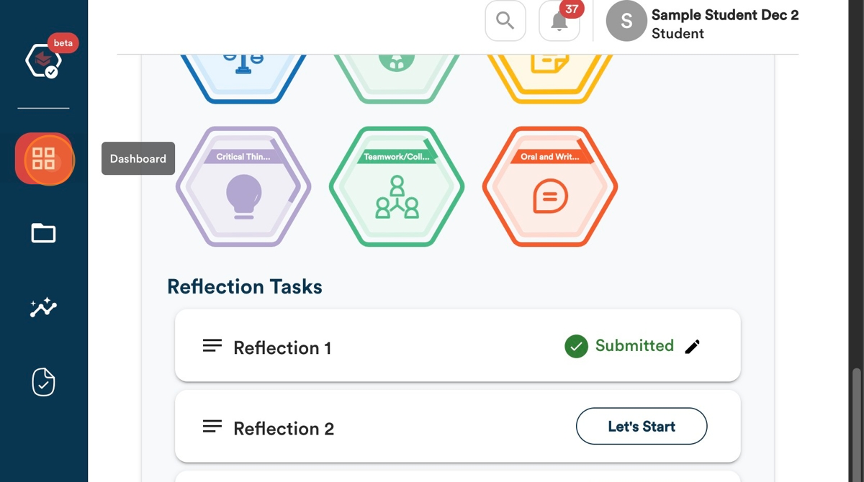Open the notifications bell with 37 badge
Screen dimensions: 864x482
(559, 21)
